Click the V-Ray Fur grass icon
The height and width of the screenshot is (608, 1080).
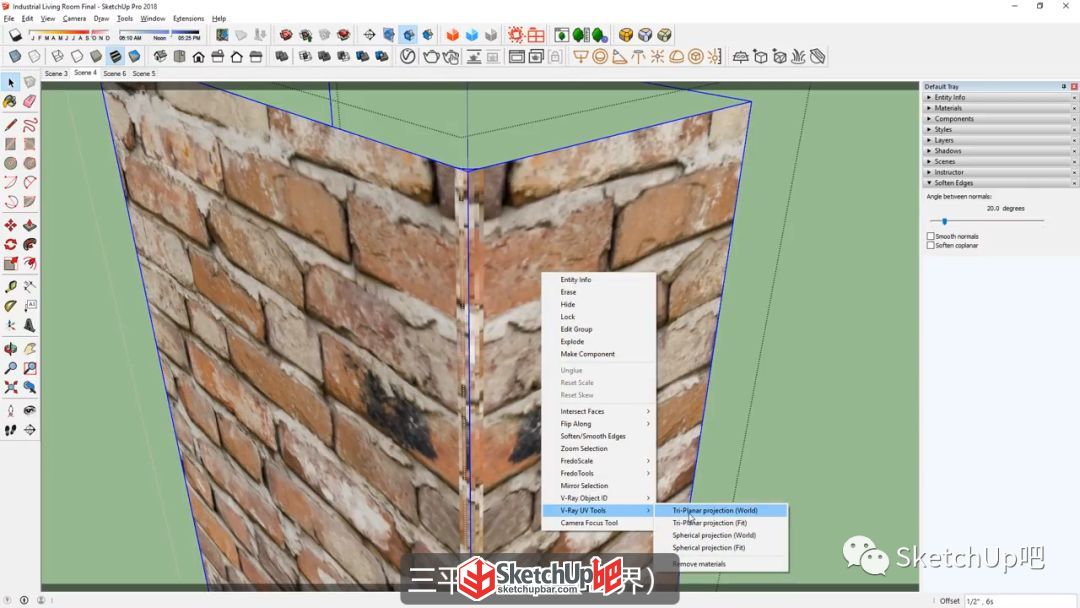click(798, 56)
